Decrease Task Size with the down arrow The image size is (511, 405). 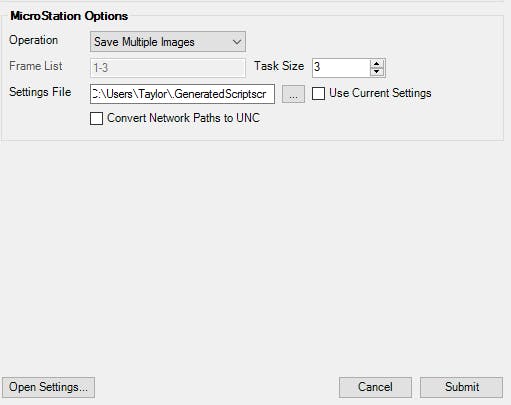(x=377, y=71)
